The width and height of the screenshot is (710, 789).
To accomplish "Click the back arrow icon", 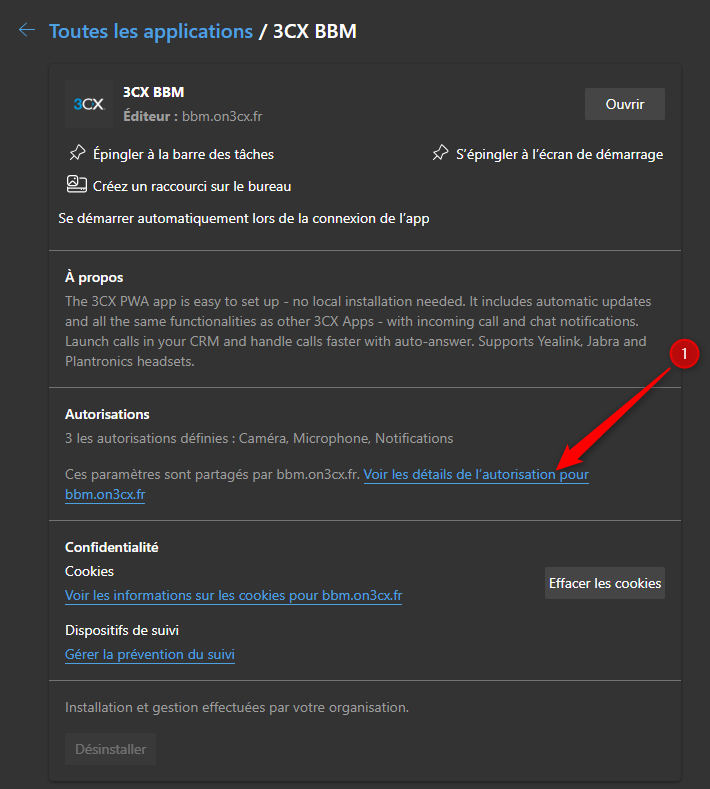I will click(x=26, y=30).
